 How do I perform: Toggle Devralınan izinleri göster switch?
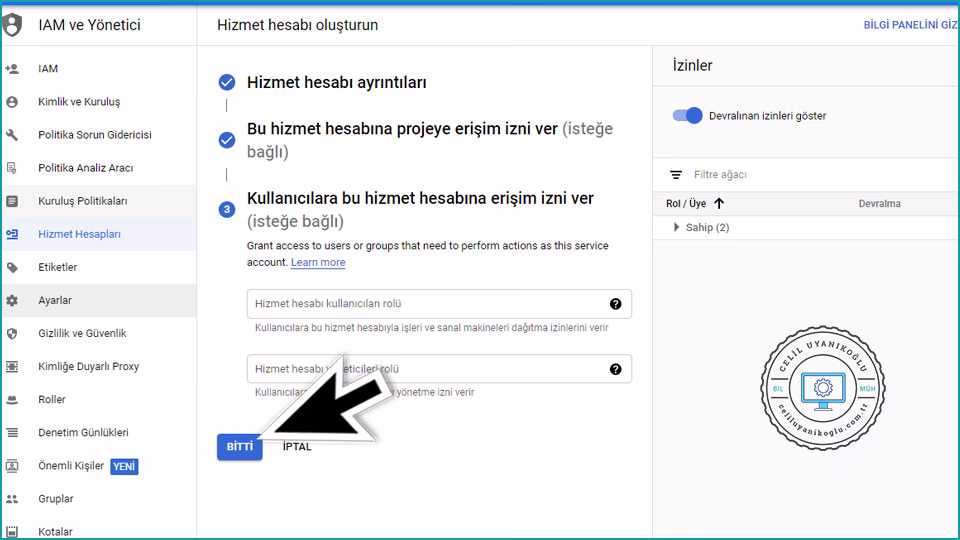click(x=687, y=115)
